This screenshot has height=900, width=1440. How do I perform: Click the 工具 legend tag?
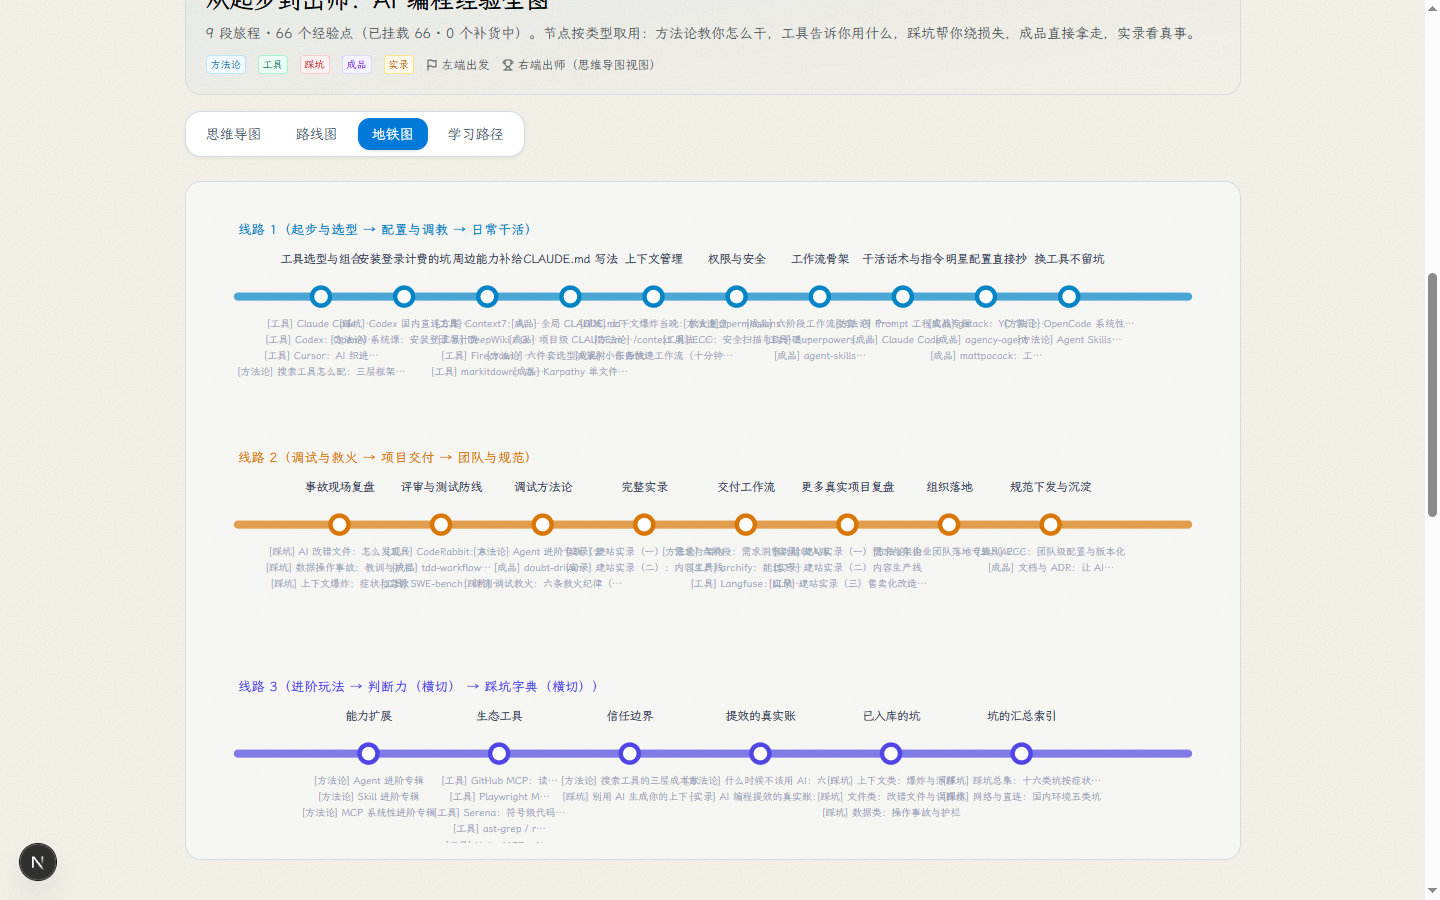pyautogui.click(x=273, y=65)
